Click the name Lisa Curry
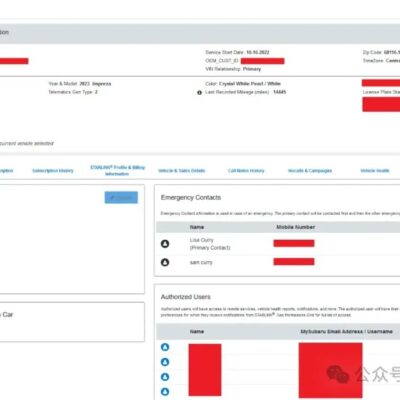Image resolution: width=400 pixels, height=400 pixels. [201, 240]
